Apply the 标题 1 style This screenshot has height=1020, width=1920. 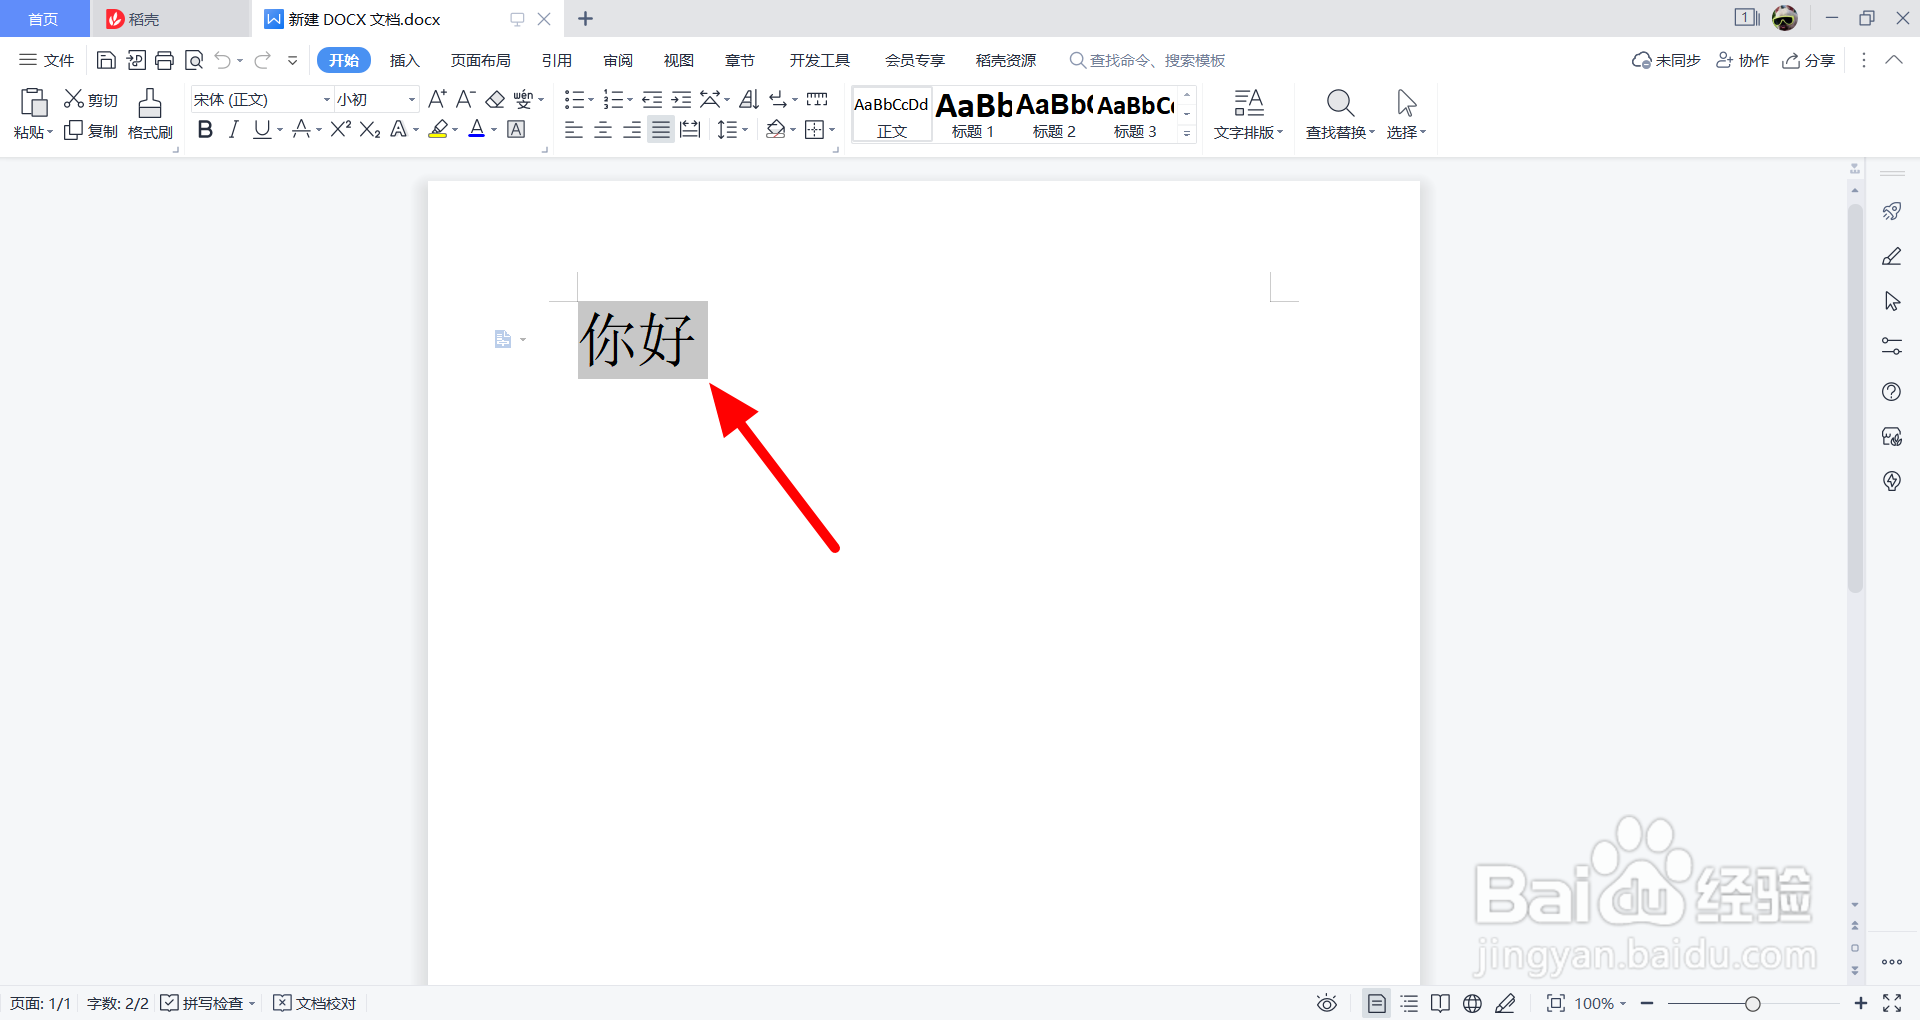[x=973, y=115]
